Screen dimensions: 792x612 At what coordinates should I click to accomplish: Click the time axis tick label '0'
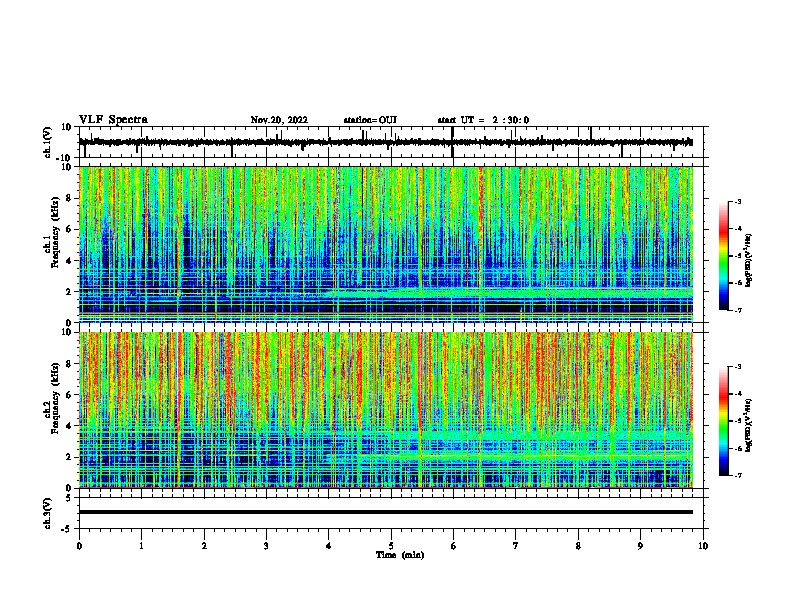(x=79, y=546)
